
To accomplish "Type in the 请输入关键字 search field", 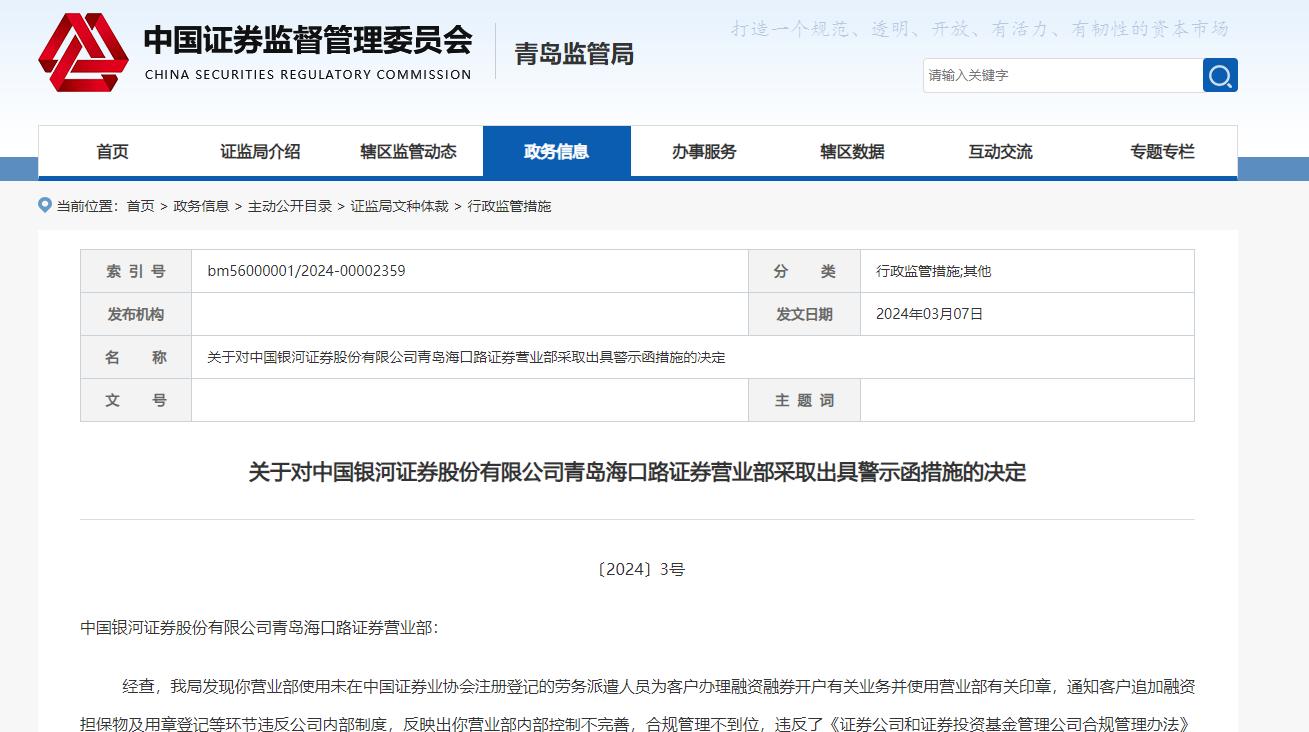I will (1062, 75).
